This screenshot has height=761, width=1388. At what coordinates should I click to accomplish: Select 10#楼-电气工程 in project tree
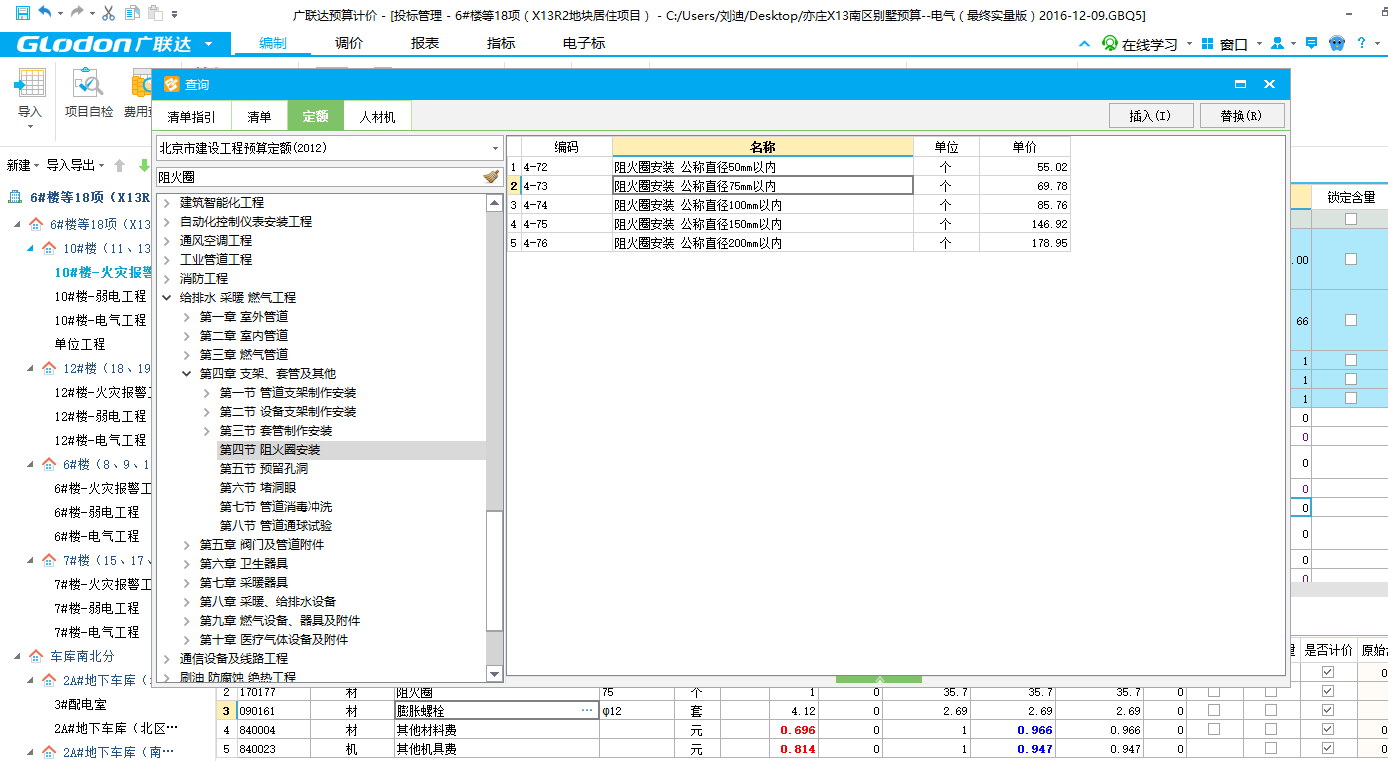click(x=100, y=320)
